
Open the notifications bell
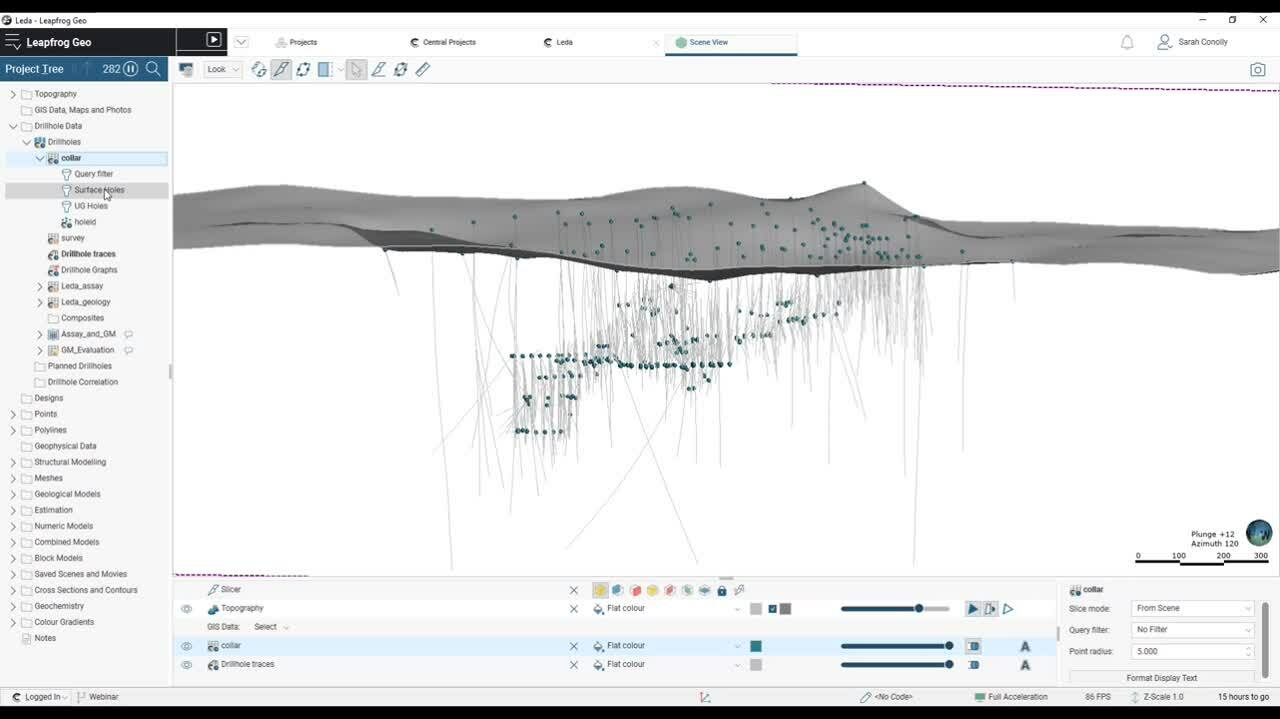click(x=1127, y=42)
